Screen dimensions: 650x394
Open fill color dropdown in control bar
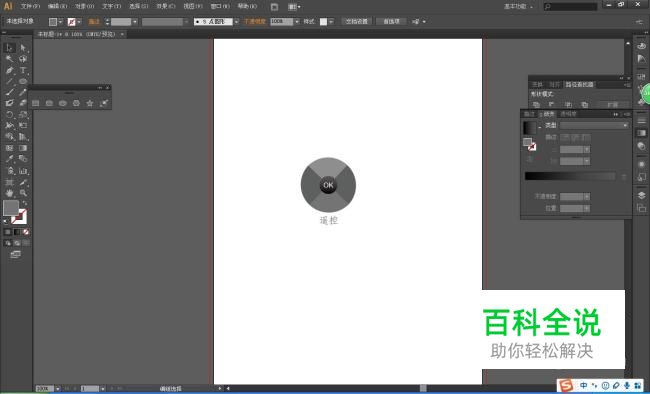coord(60,22)
